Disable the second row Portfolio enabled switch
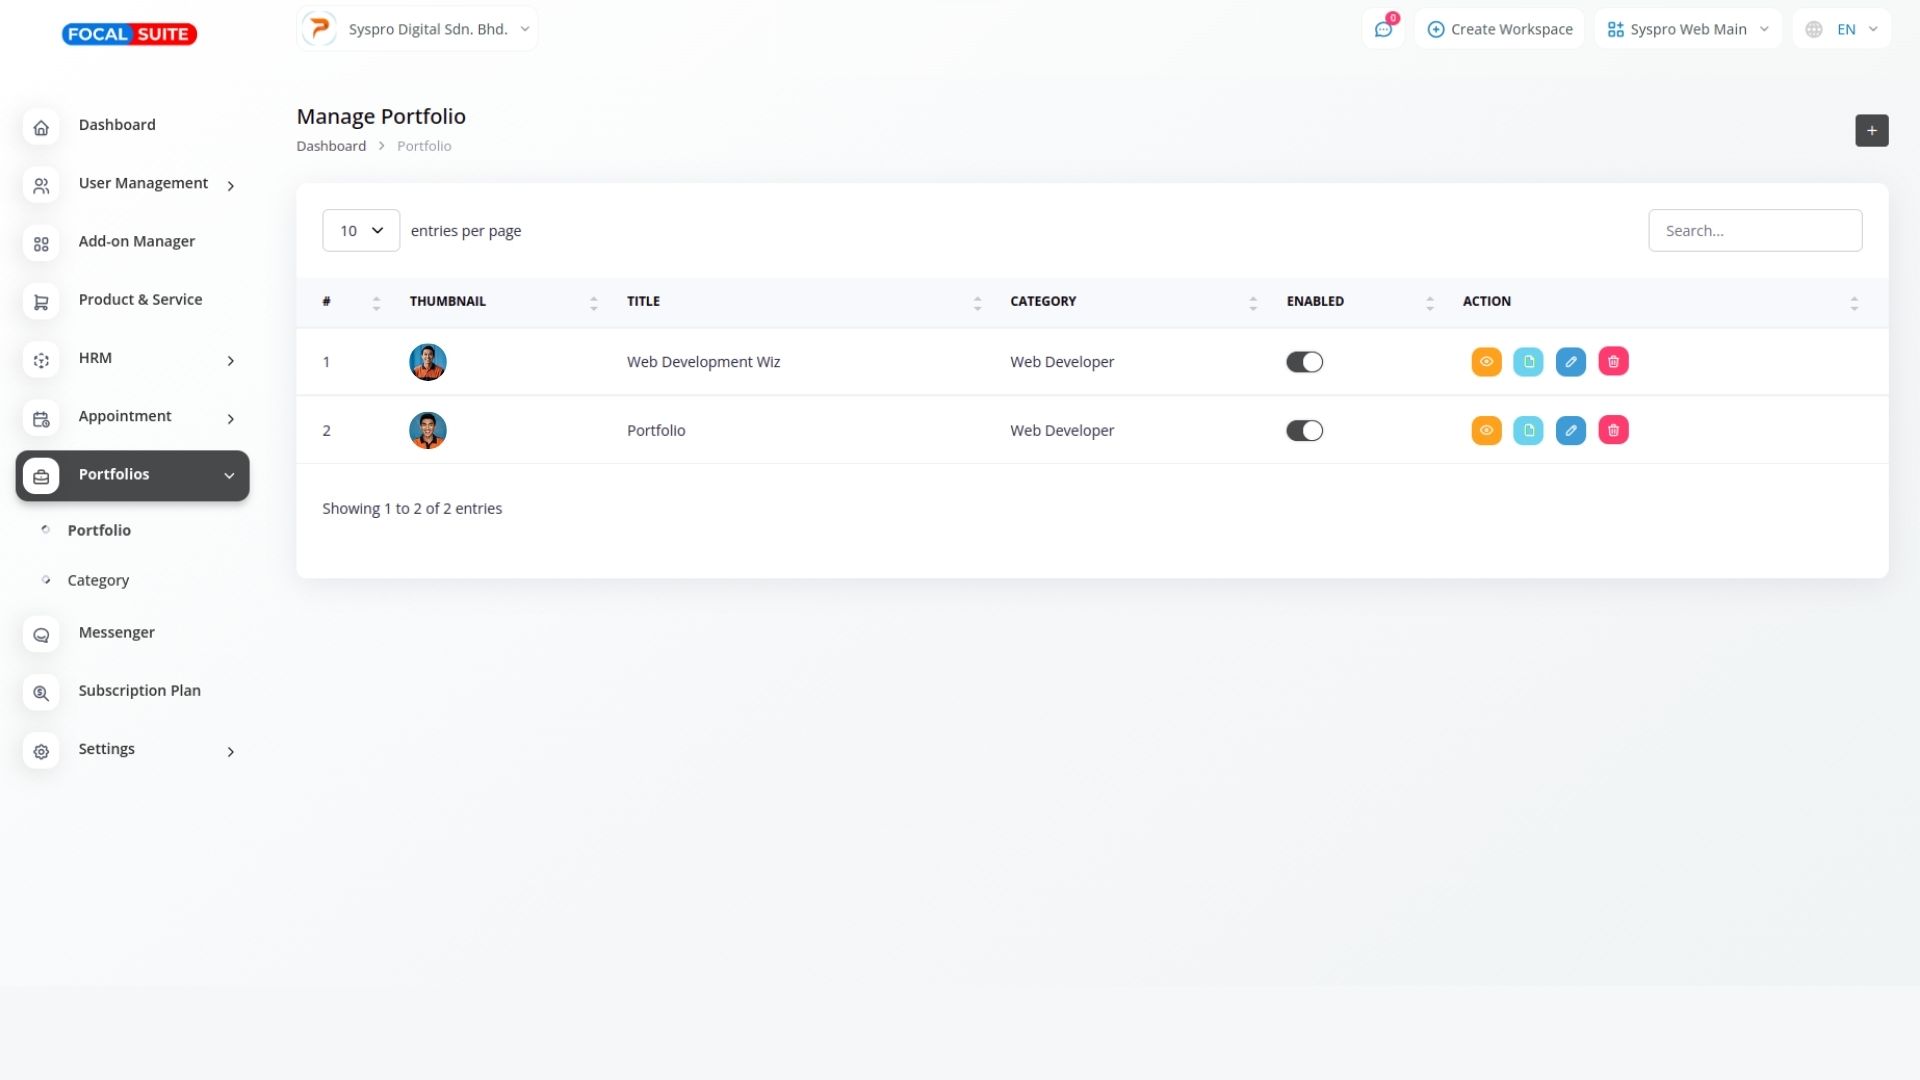 pyautogui.click(x=1304, y=431)
